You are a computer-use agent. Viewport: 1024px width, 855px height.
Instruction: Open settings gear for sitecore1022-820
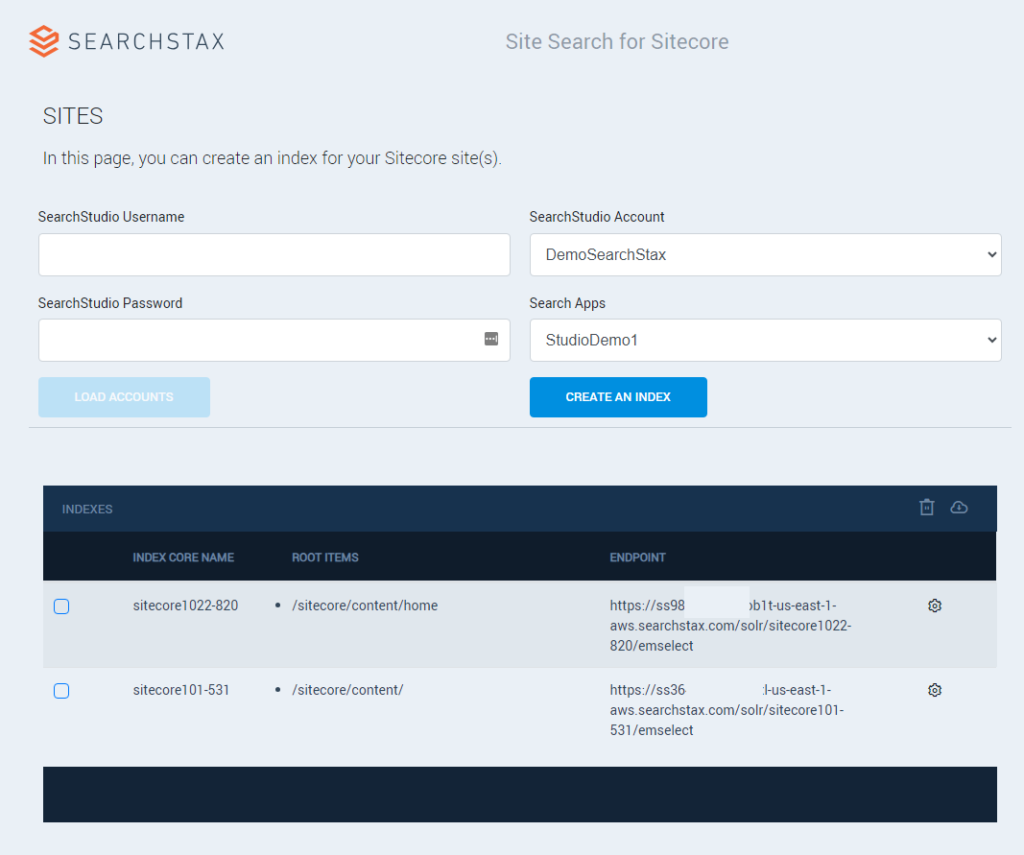(935, 605)
